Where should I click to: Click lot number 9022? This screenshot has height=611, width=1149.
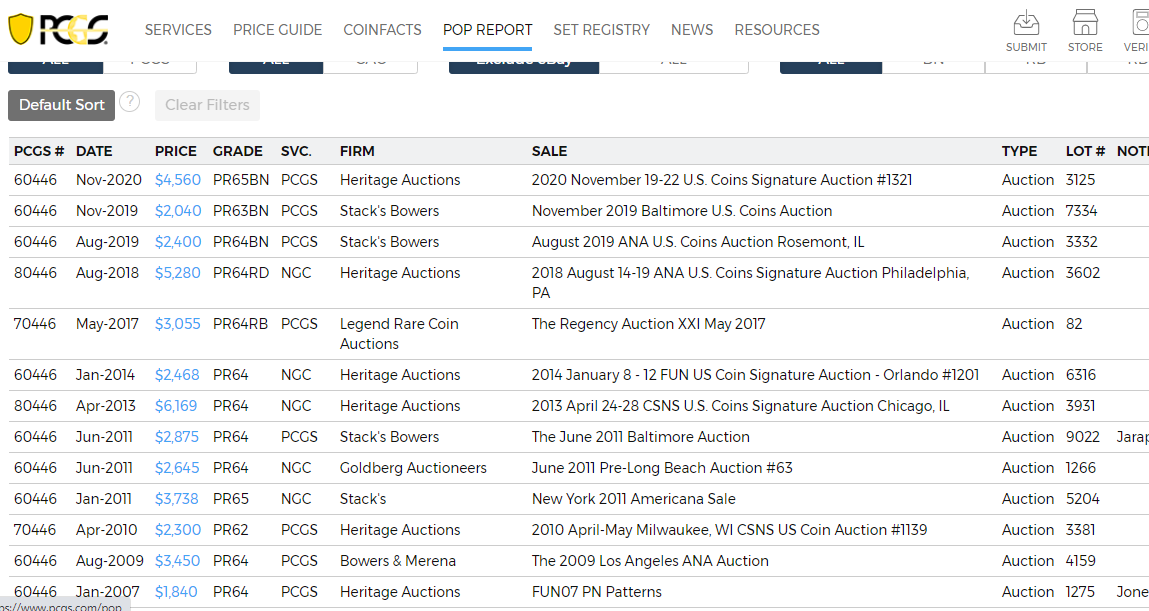(x=1083, y=437)
